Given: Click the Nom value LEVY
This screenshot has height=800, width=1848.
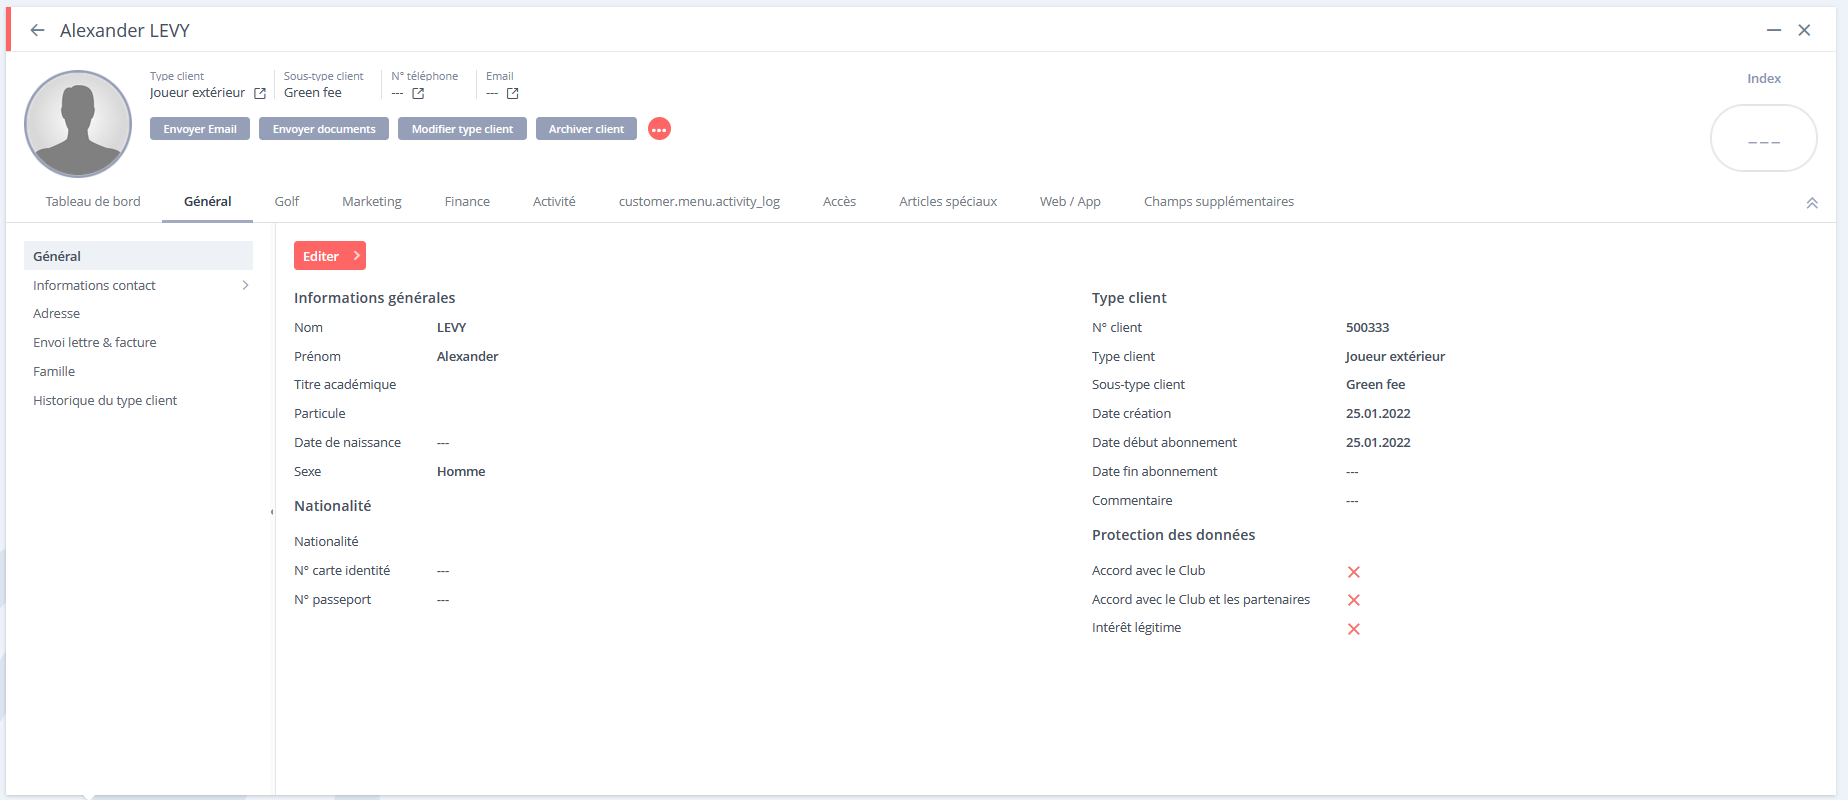Looking at the screenshot, I should [x=451, y=327].
